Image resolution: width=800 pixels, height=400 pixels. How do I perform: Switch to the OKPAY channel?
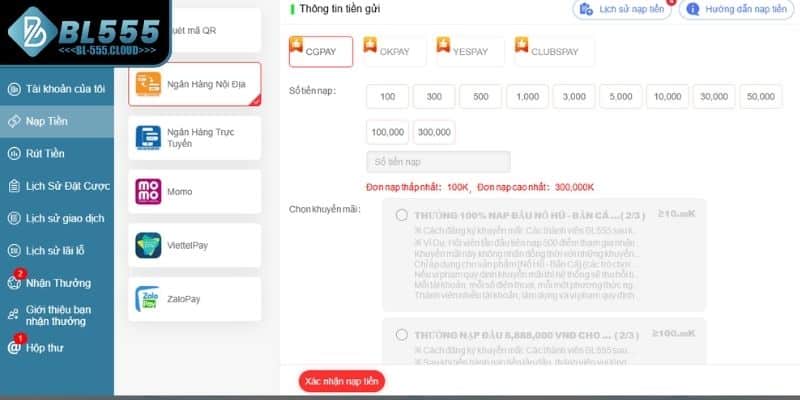394,52
